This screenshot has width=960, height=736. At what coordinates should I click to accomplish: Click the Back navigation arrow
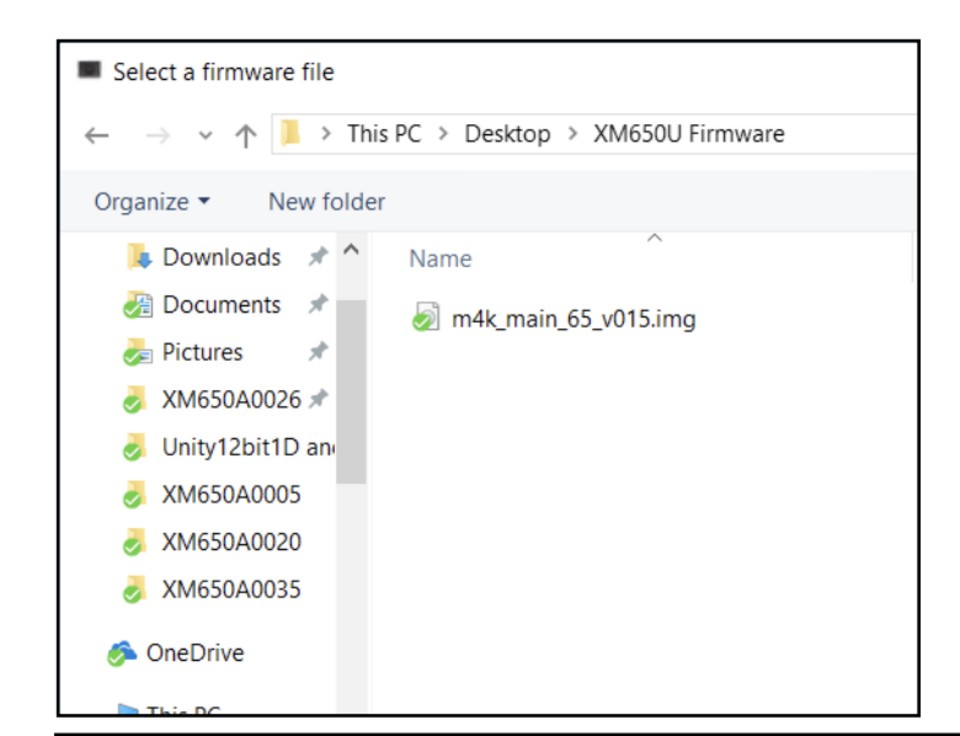[x=96, y=136]
